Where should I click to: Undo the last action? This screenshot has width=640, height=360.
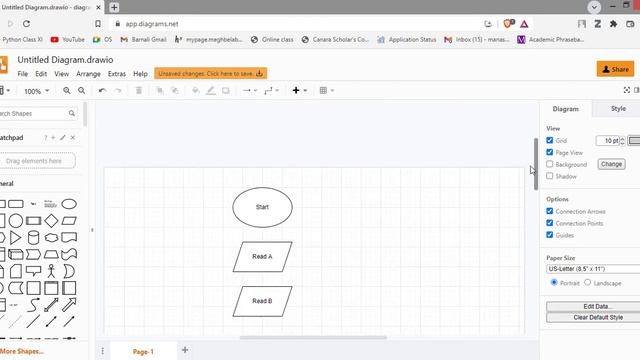pyautogui.click(x=102, y=91)
